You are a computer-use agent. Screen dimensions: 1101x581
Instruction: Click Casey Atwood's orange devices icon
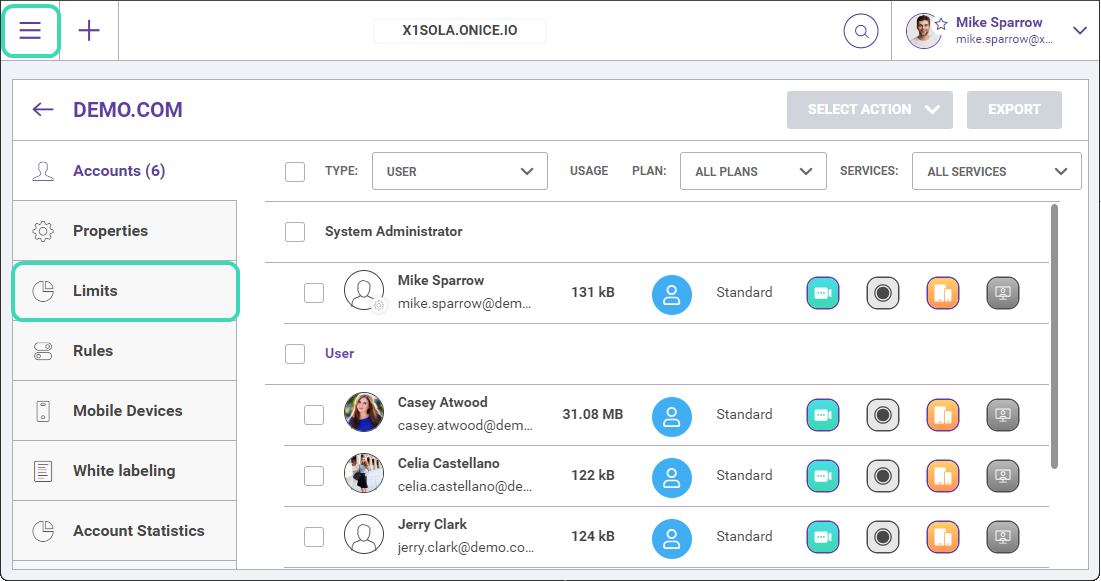[942, 414]
